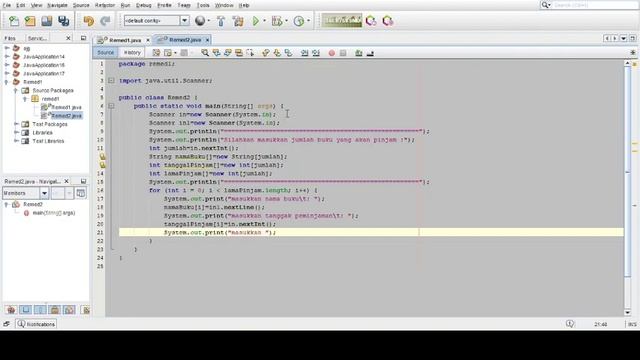Click the Debug Project icon
The image size is (640, 360).
277,21
